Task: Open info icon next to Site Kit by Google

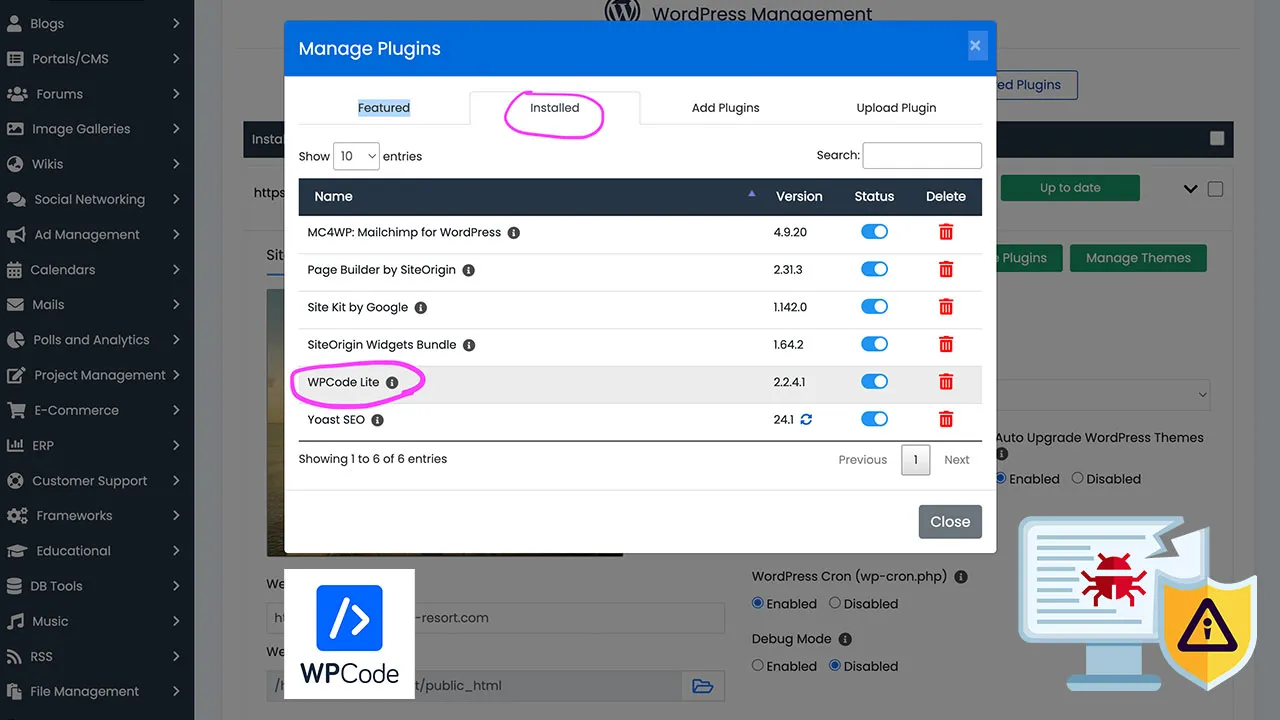Action: 421,308
